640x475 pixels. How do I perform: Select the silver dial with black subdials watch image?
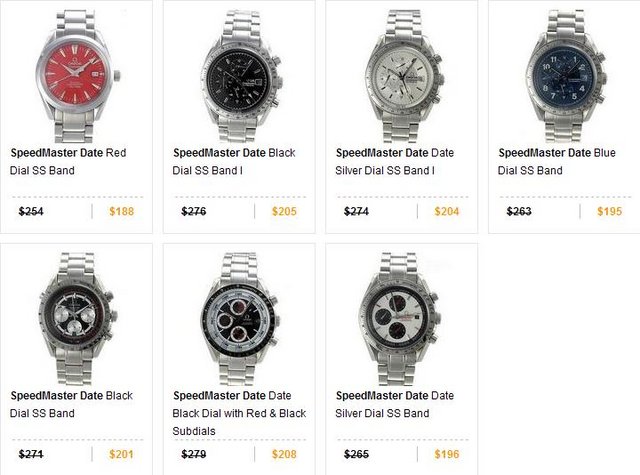400,318
